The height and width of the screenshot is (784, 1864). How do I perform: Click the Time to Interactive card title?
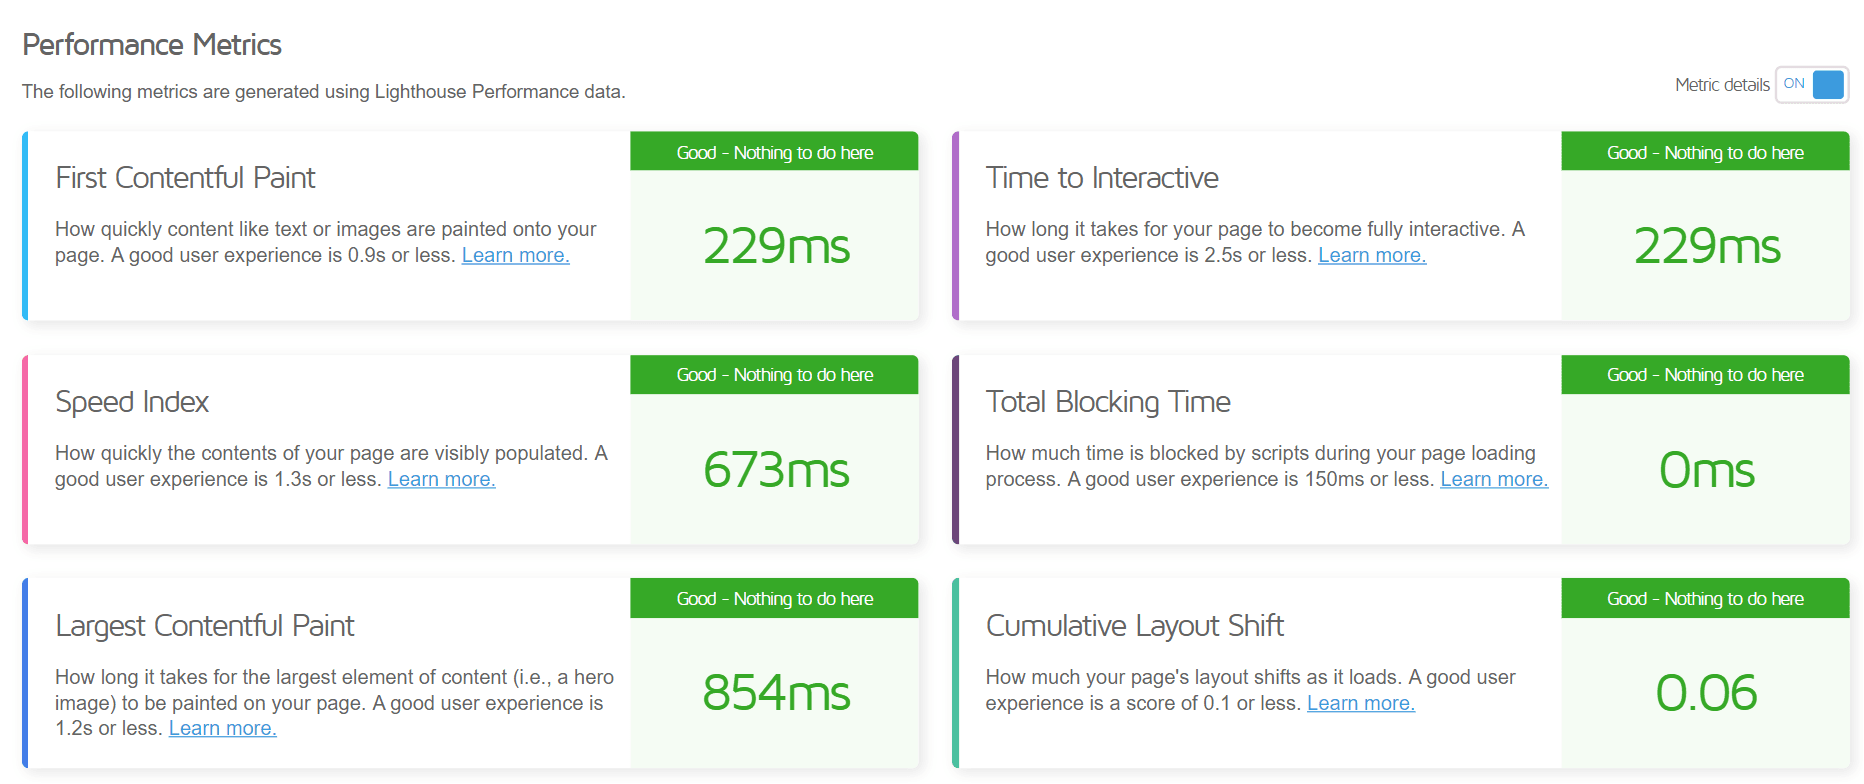tap(1101, 178)
